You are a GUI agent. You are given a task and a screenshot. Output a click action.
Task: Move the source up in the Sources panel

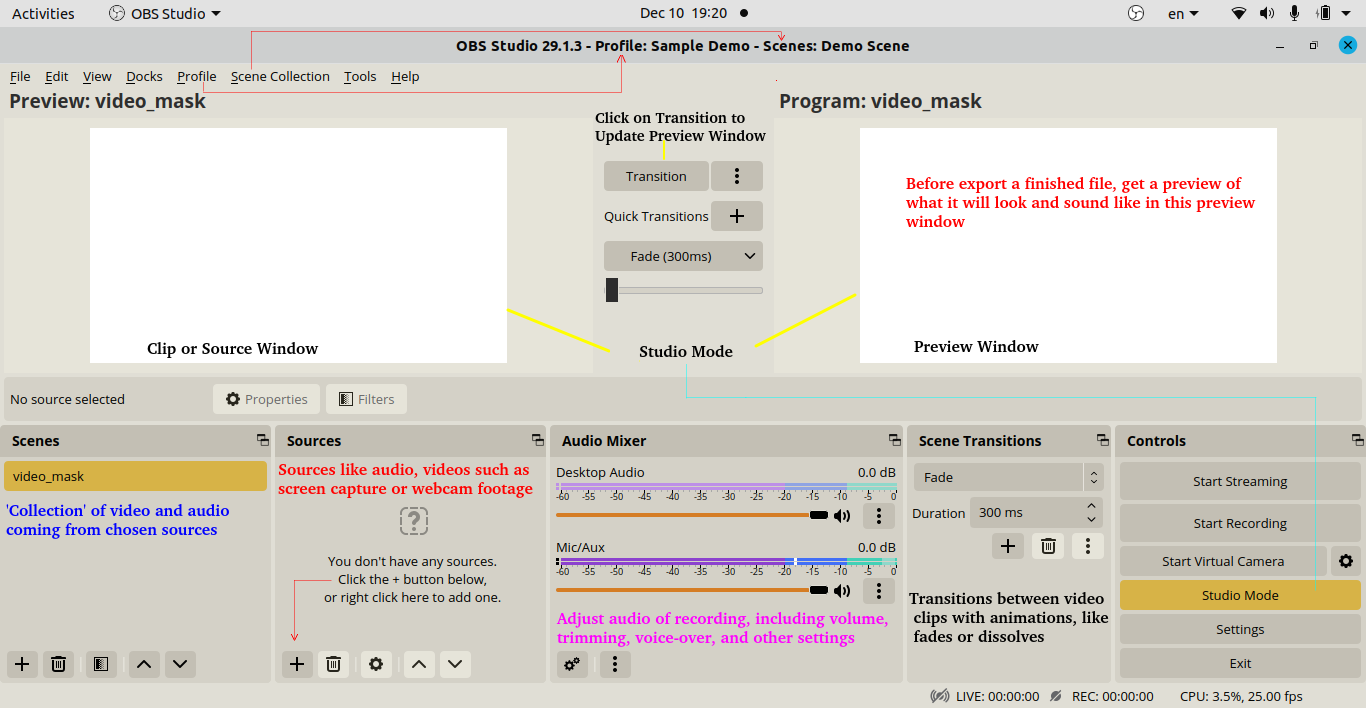[419, 664]
